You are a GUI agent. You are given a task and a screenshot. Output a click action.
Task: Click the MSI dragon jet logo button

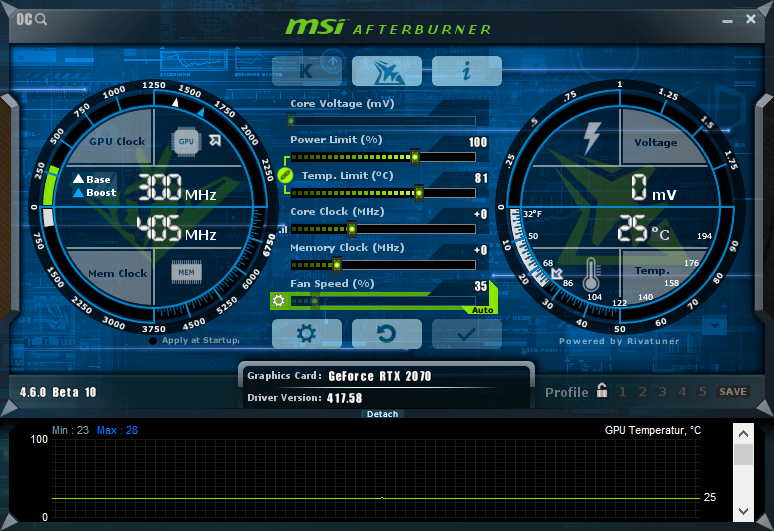click(x=387, y=71)
